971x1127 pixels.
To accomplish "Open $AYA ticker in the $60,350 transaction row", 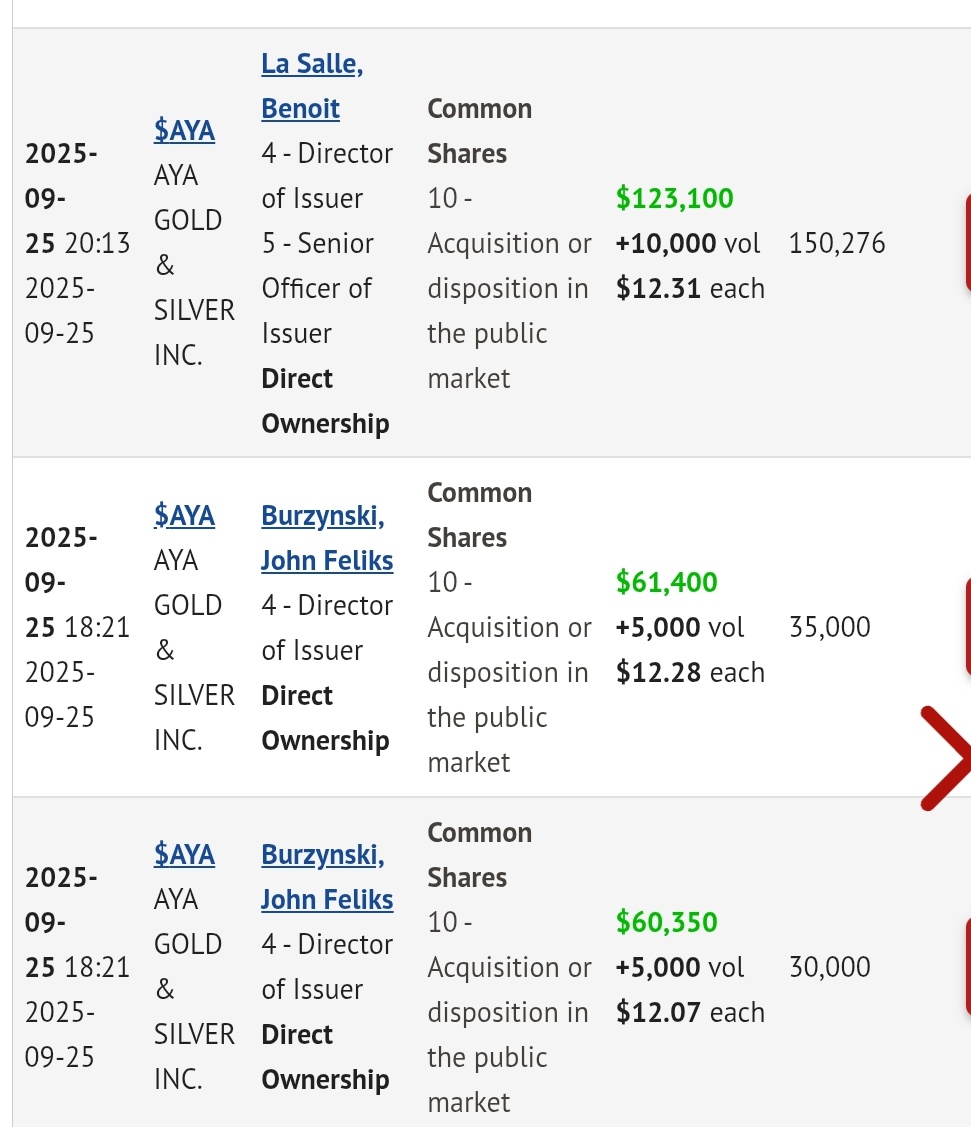I will tap(184, 855).
